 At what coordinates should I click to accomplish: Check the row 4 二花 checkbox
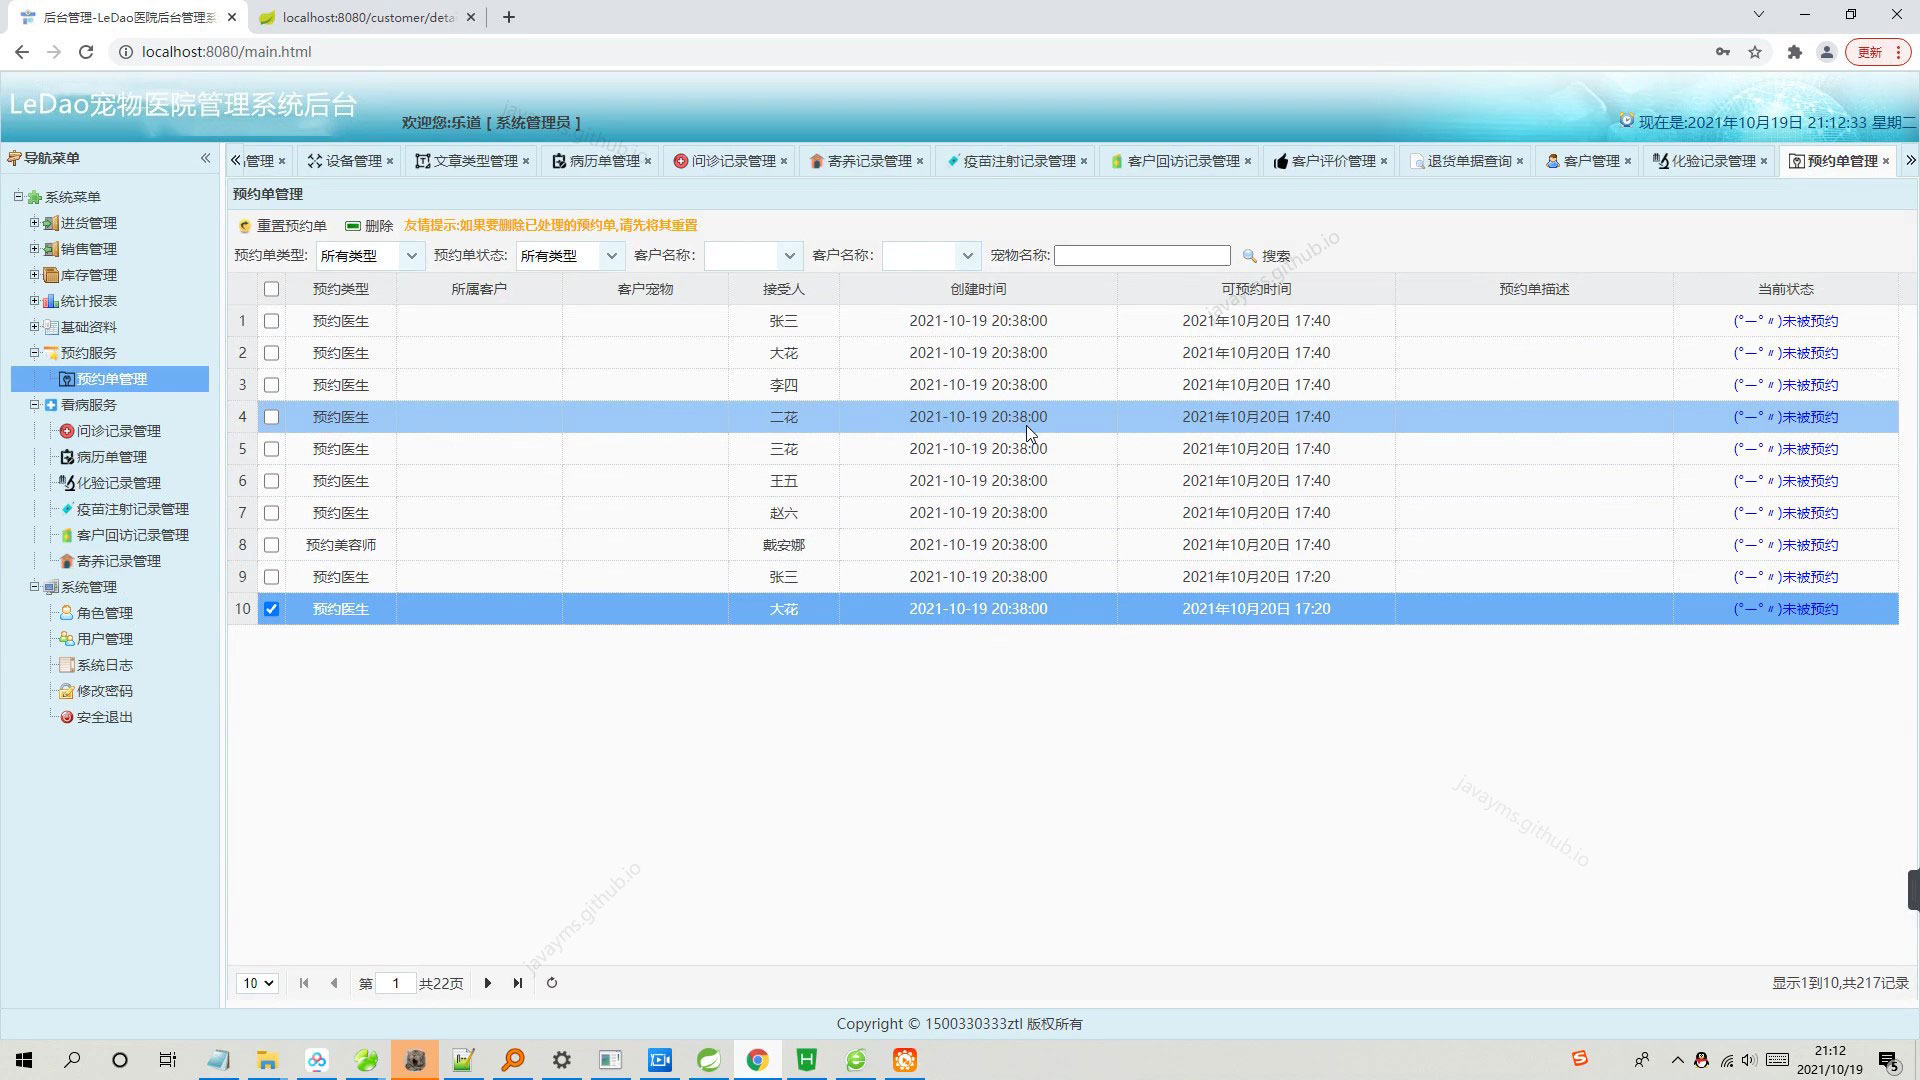pos(271,417)
